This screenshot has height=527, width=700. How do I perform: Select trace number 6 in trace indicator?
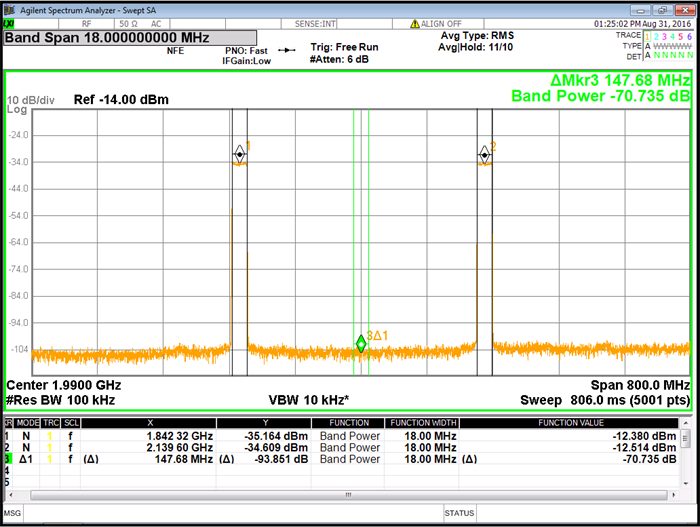click(x=689, y=35)
